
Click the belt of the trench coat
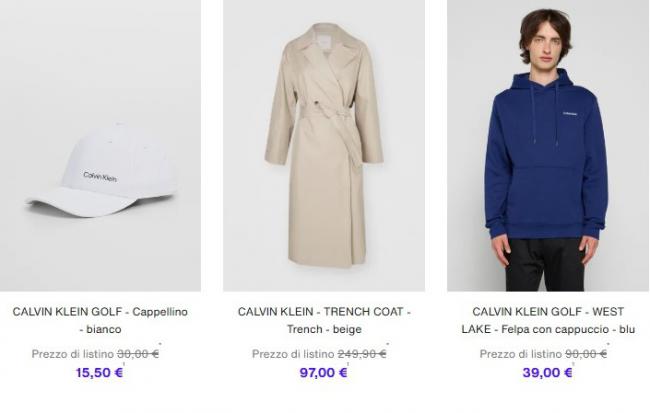[x=327, y=114]
